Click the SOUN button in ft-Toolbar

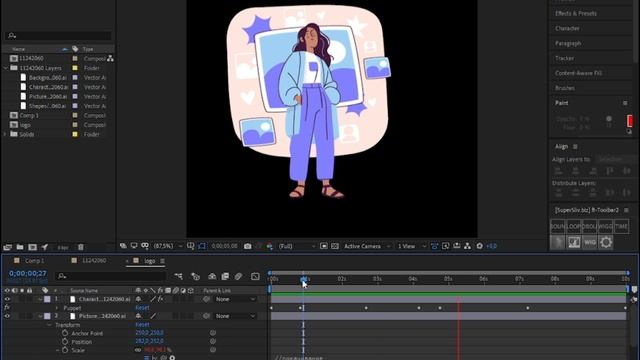tap(558, 227)
